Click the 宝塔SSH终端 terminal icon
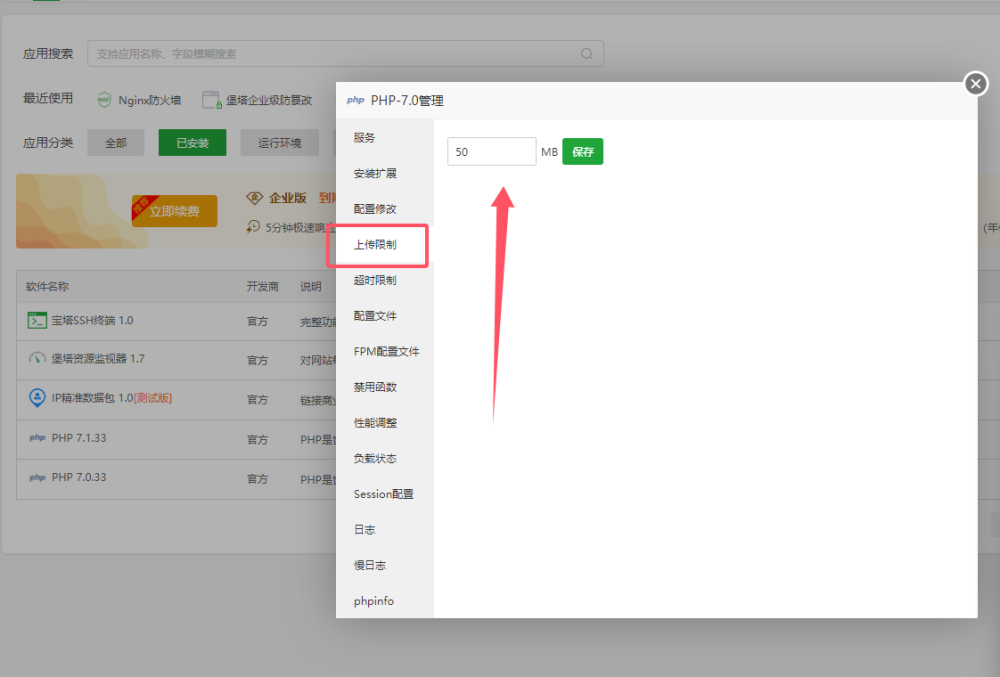Screen dimensions: 1000x677 pyautogui.click(x=37, y=320)
